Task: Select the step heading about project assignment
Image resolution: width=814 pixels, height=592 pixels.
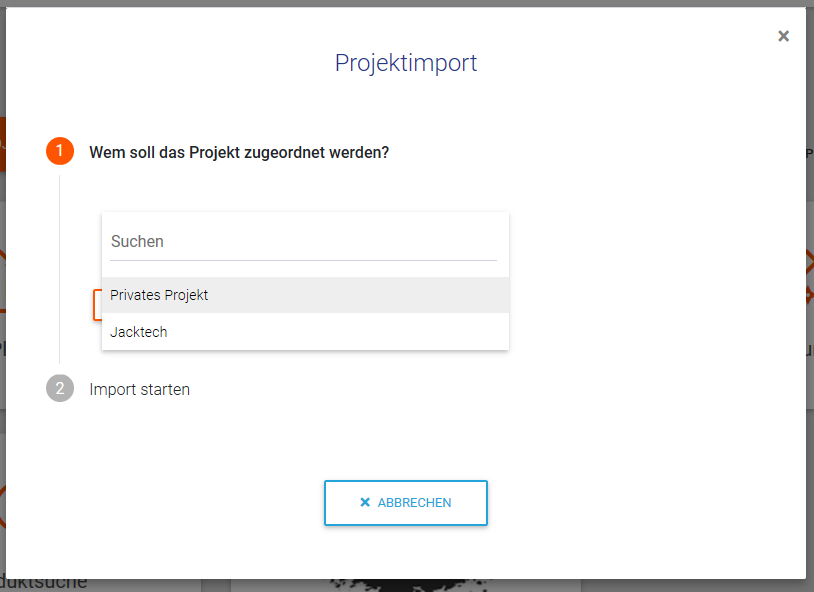Action: (239, 153)
